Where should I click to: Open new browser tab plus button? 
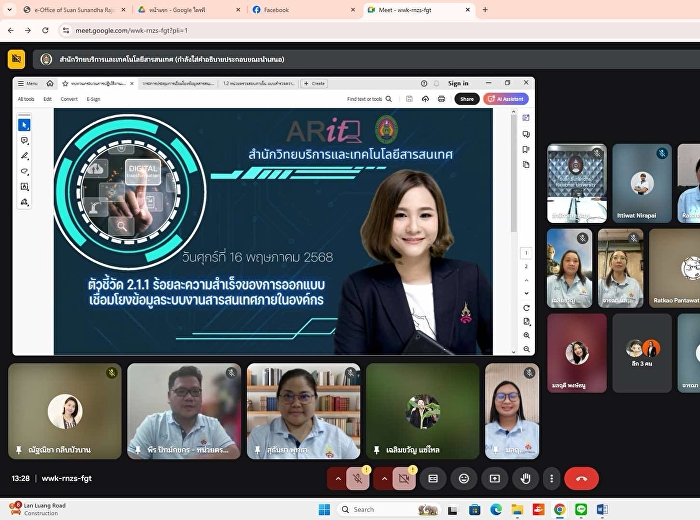(x=485, y=9)
